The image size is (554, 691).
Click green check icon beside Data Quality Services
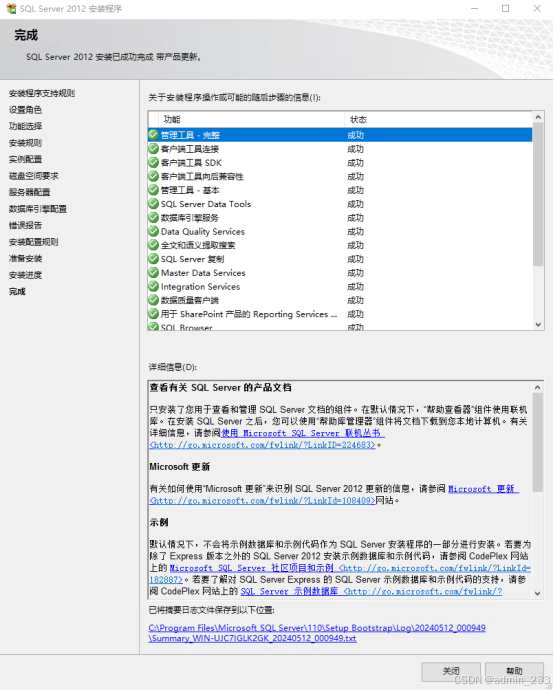point(153,231)
